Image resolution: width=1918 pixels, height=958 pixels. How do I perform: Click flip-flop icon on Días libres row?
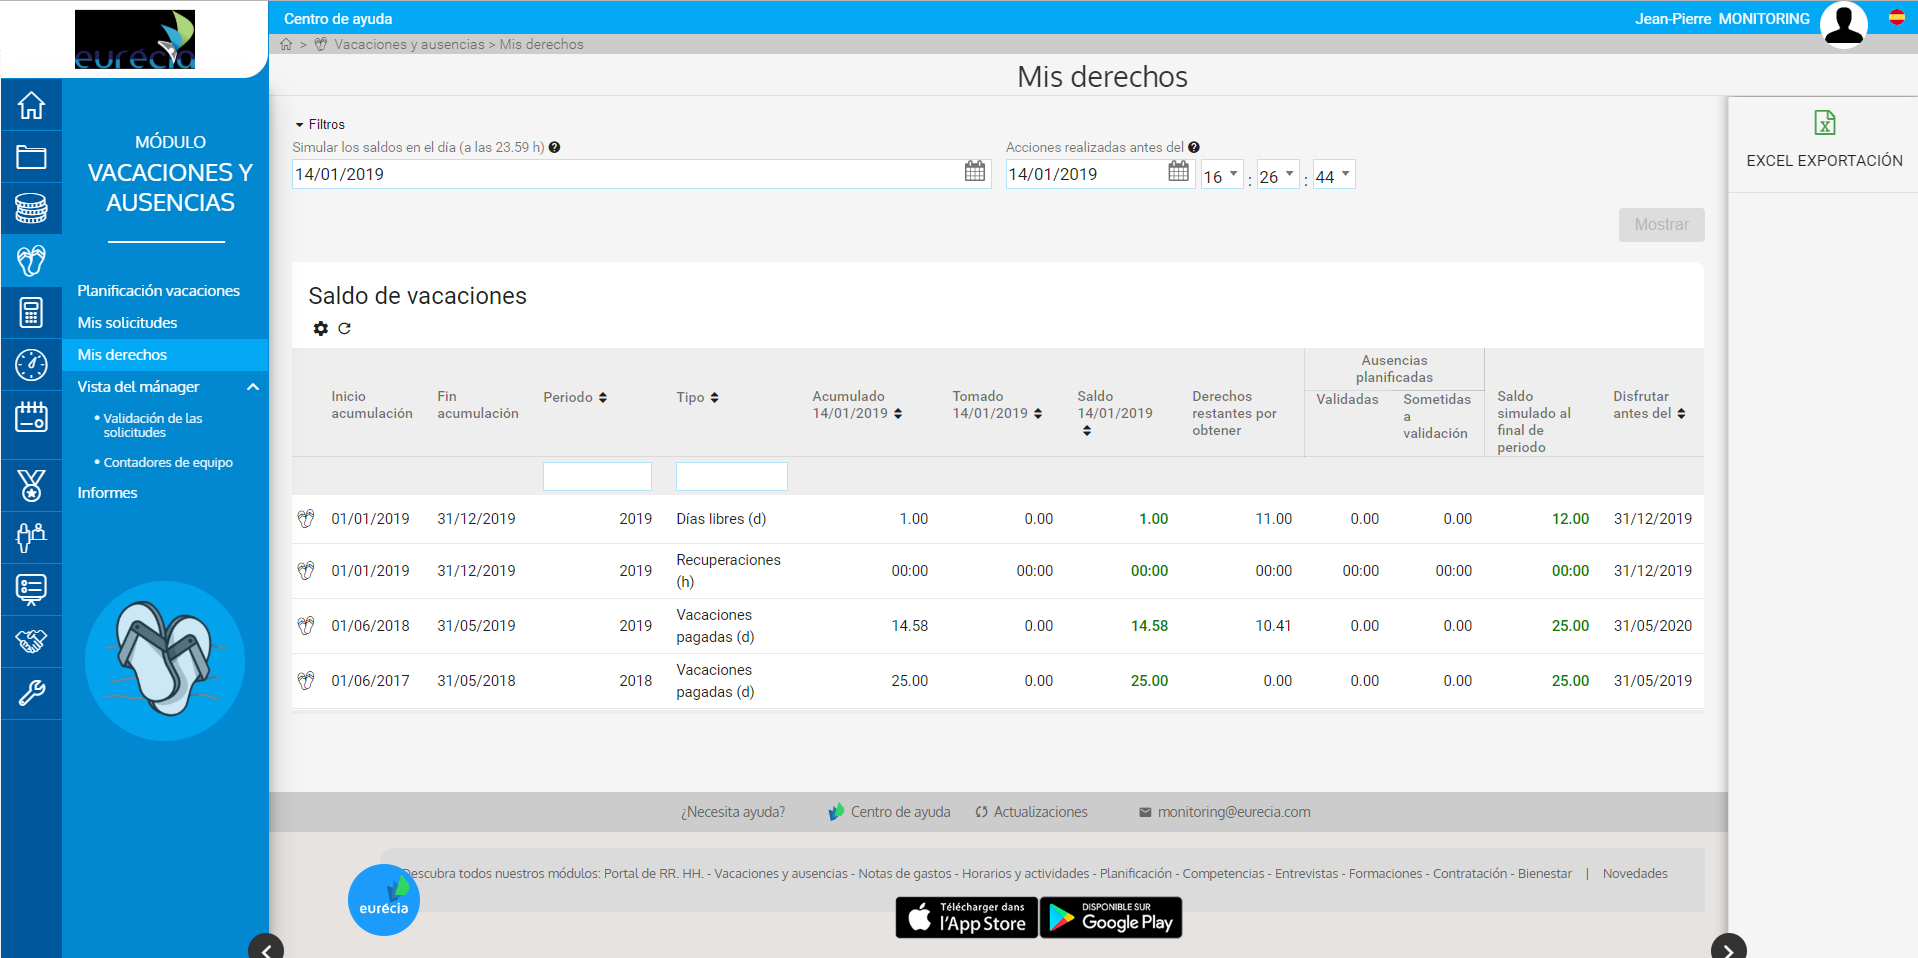tap(306, 518)
